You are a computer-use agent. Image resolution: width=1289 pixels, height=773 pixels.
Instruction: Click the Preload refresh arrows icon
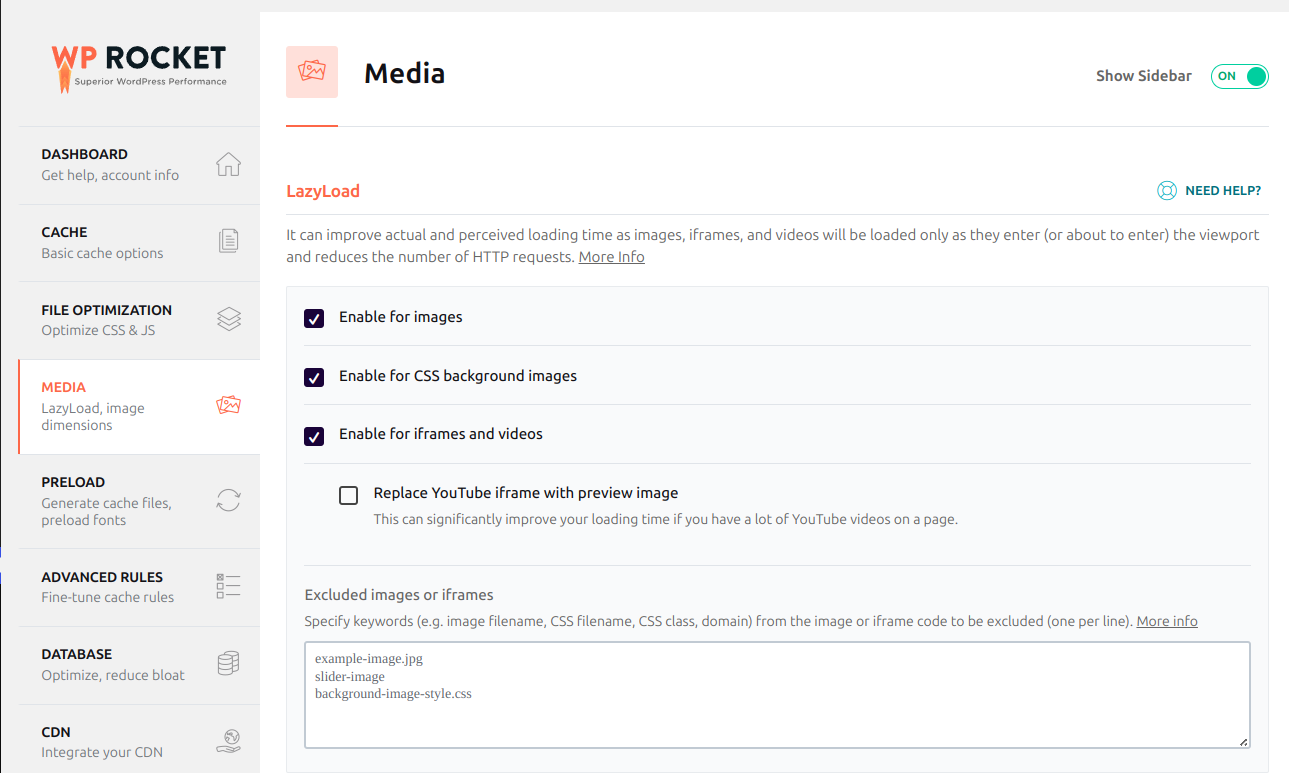pyautogui.click(x=229, y=500)
